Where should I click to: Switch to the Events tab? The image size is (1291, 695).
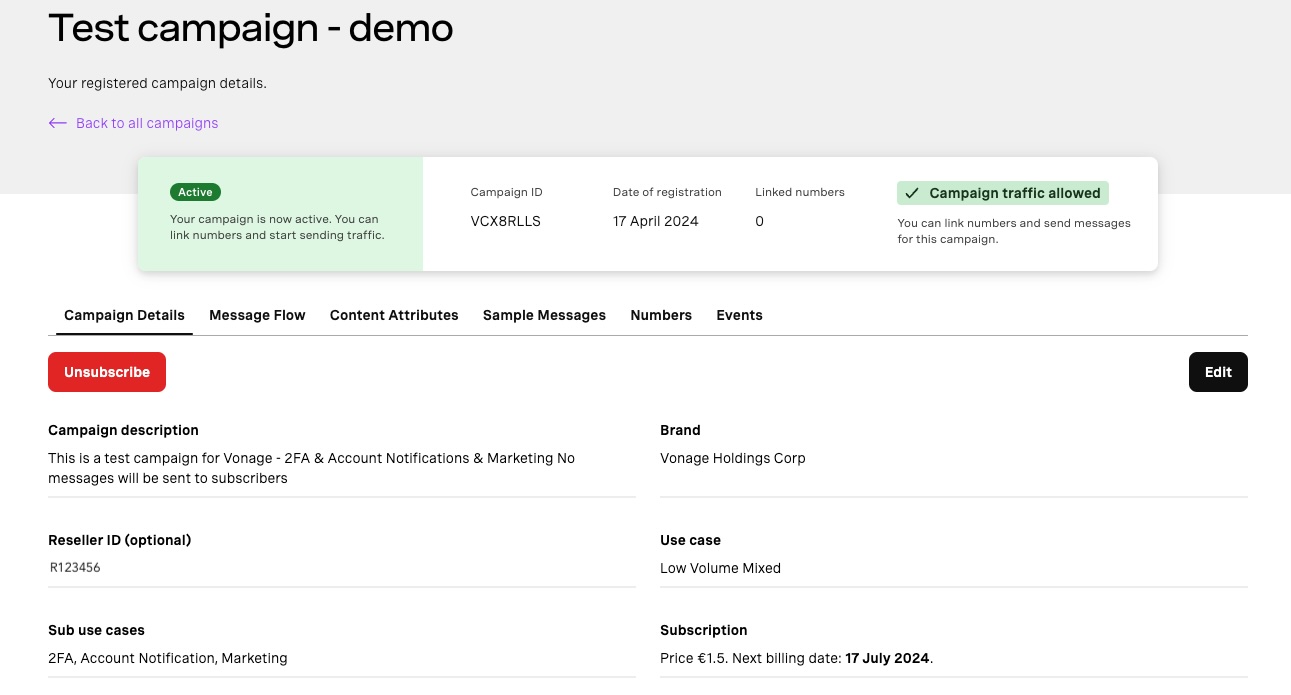(739, 315)
